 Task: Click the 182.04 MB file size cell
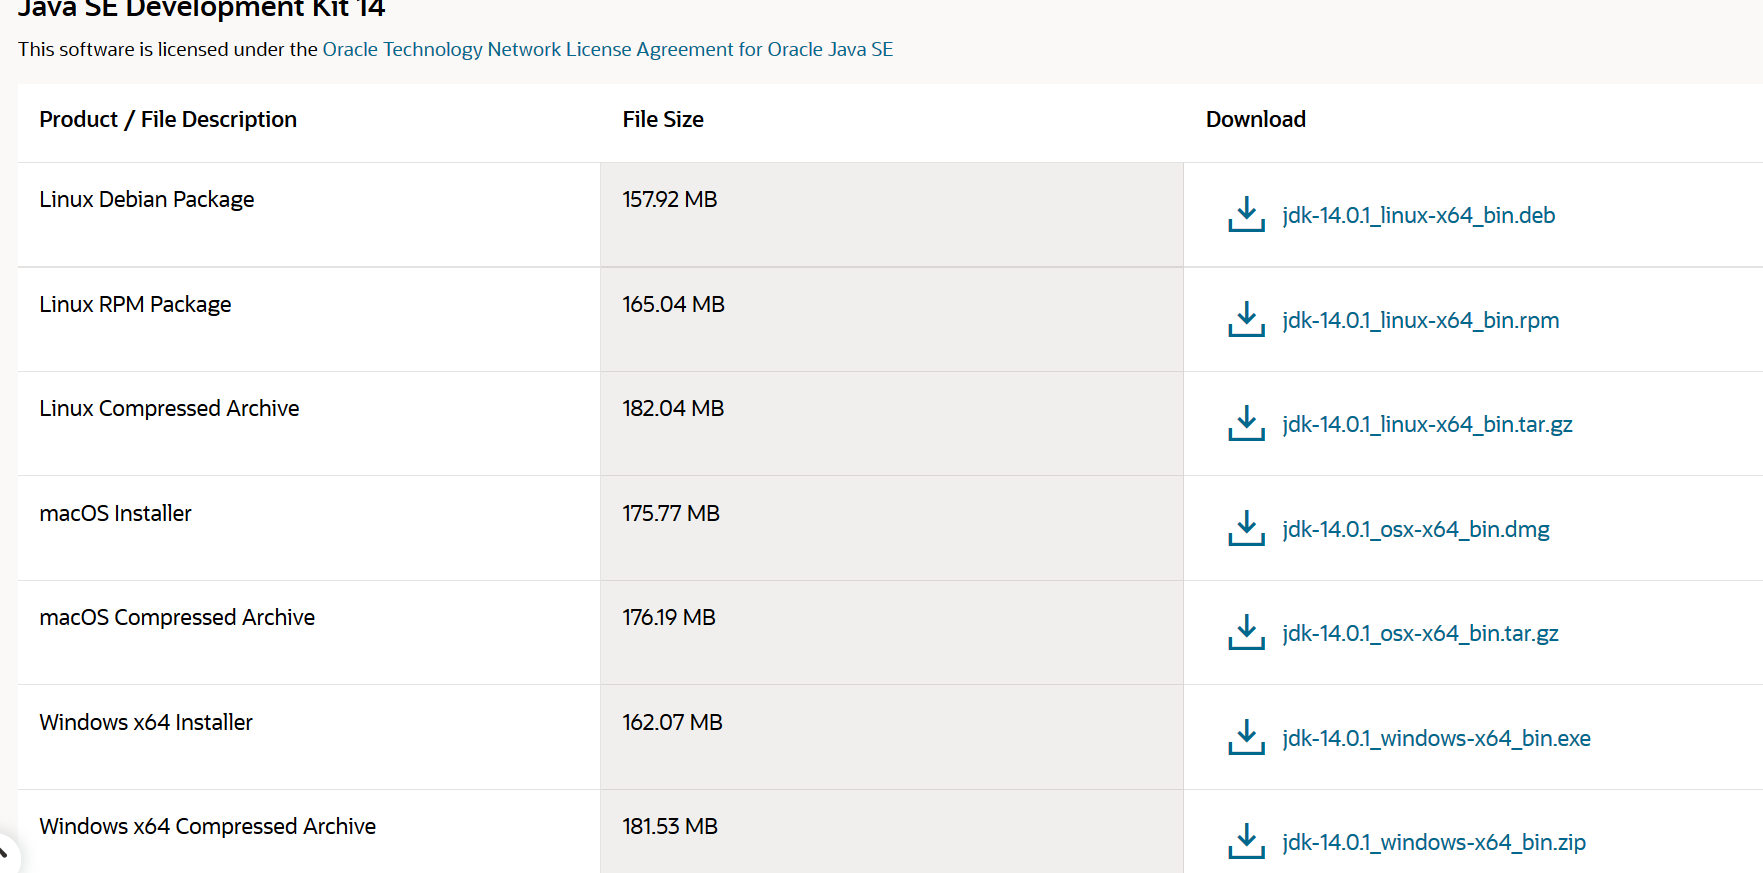[891, 424]
